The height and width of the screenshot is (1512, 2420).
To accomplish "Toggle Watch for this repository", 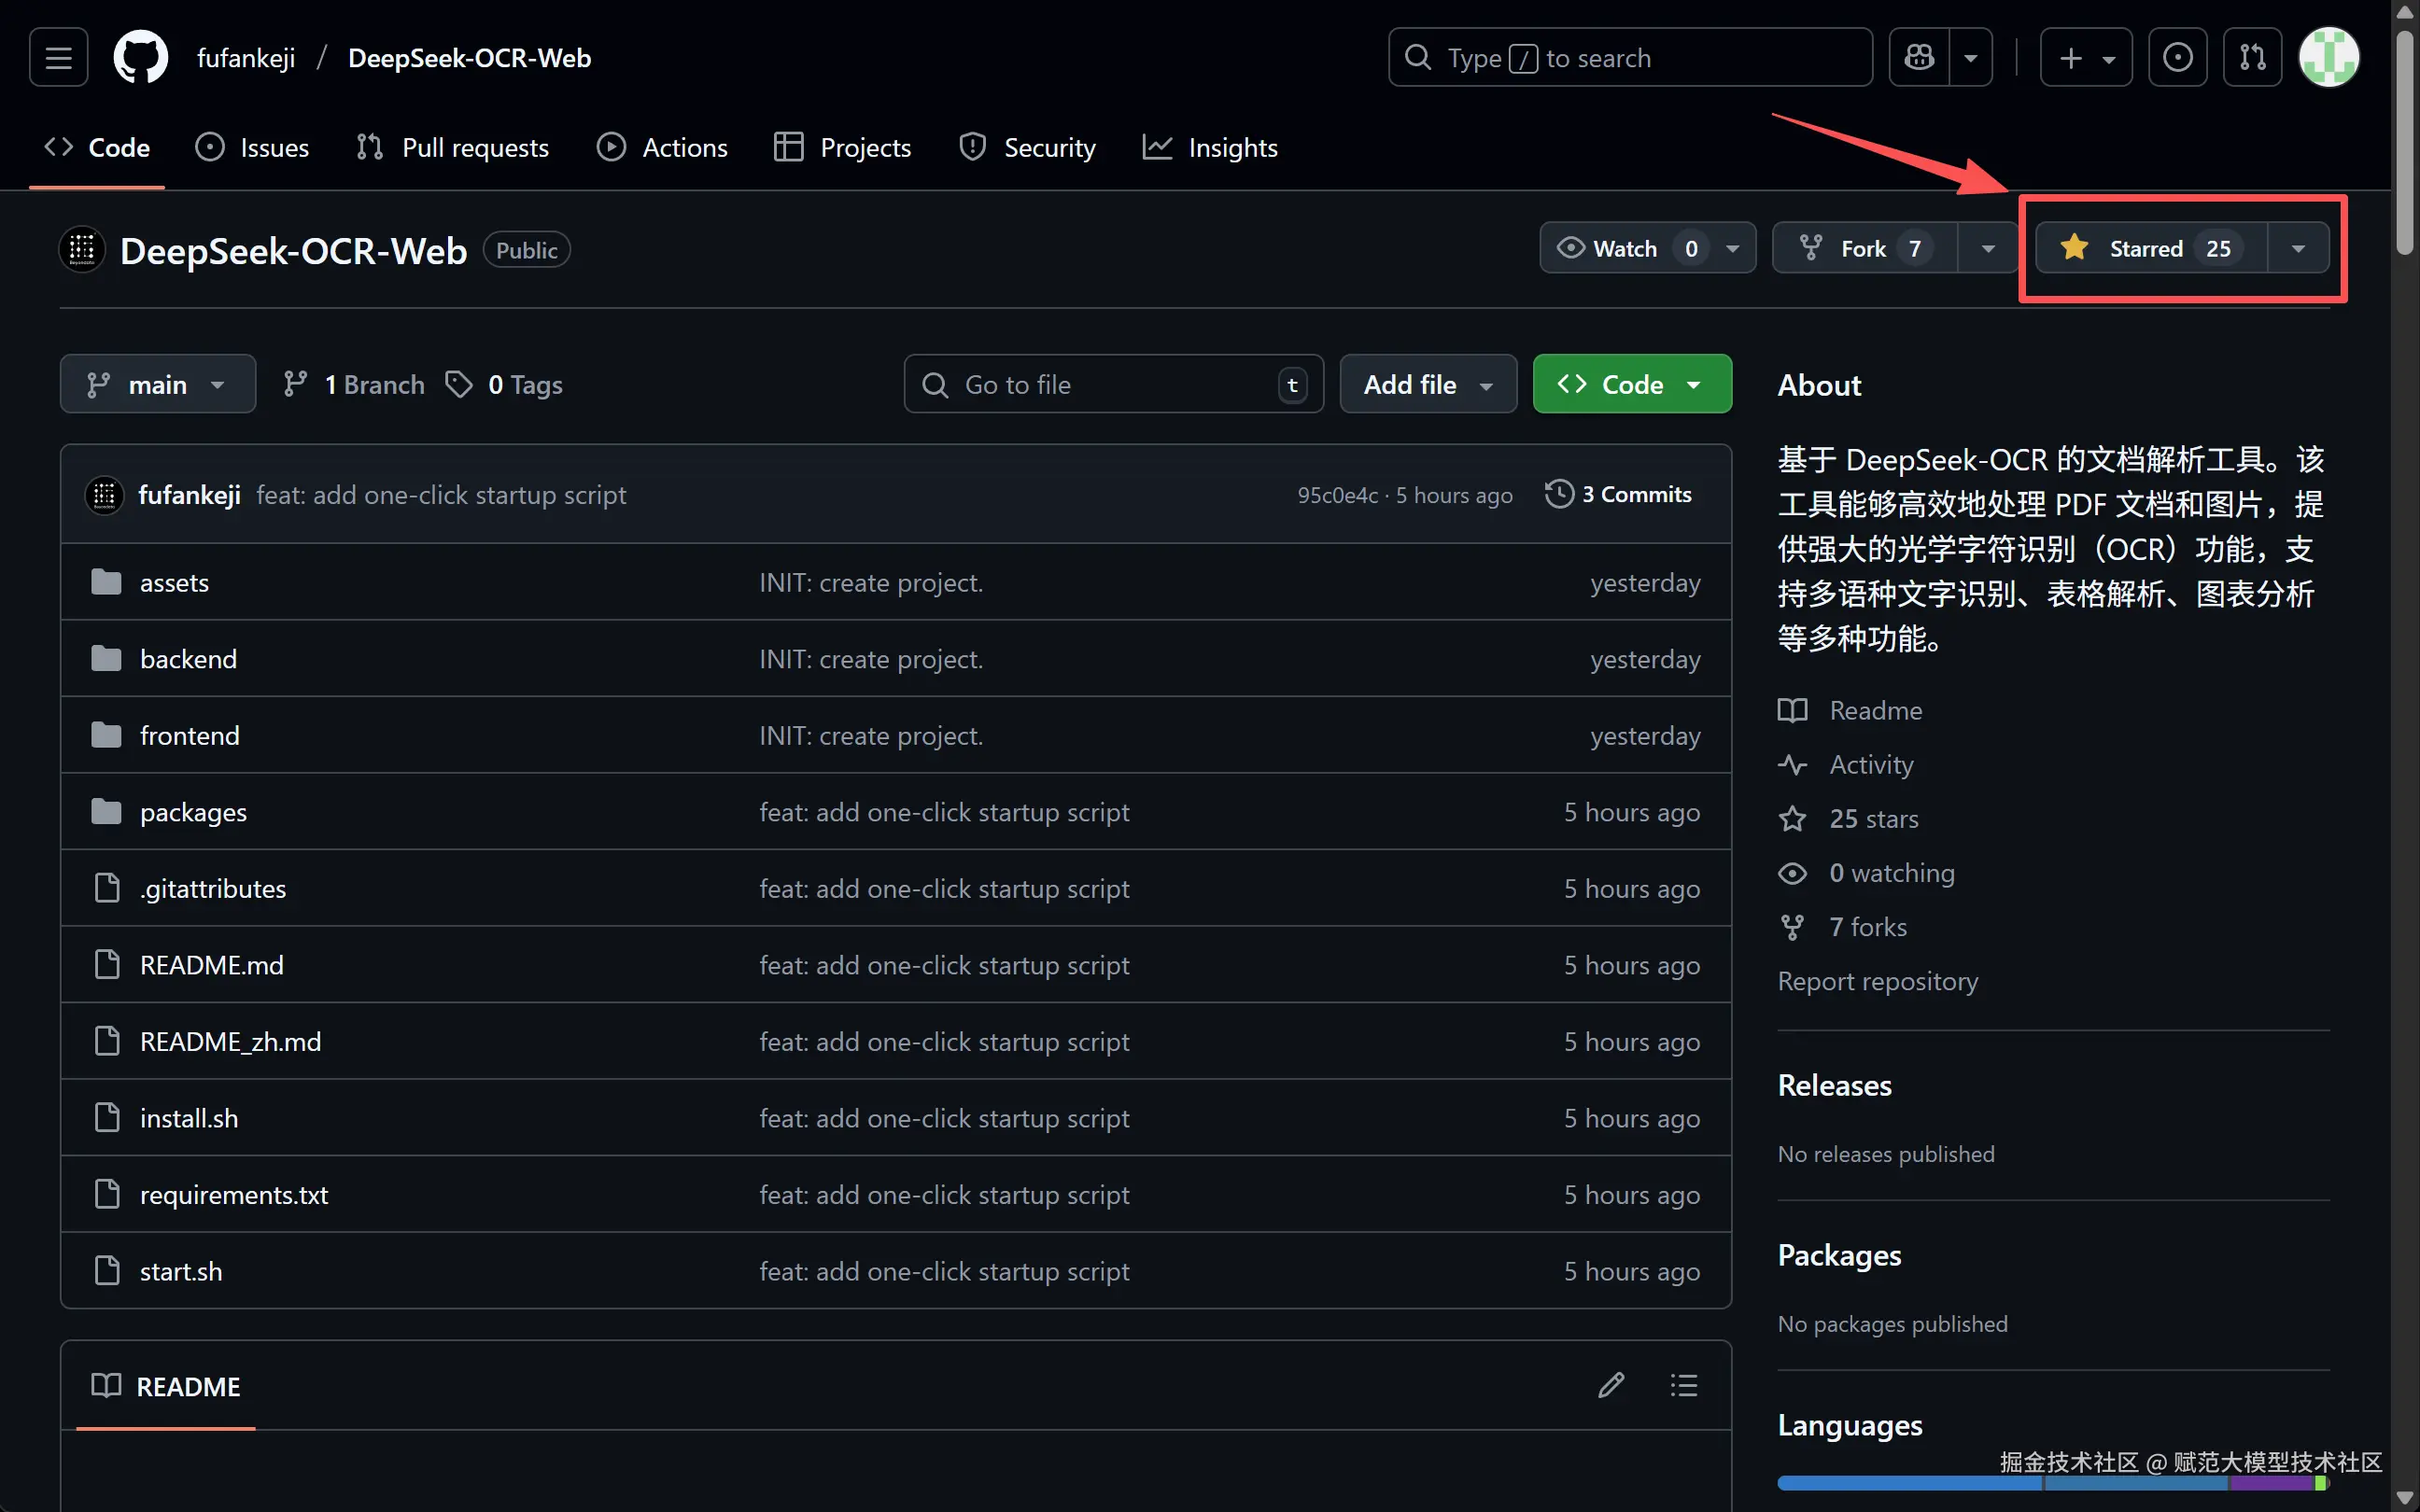I will coord(1625,248).
